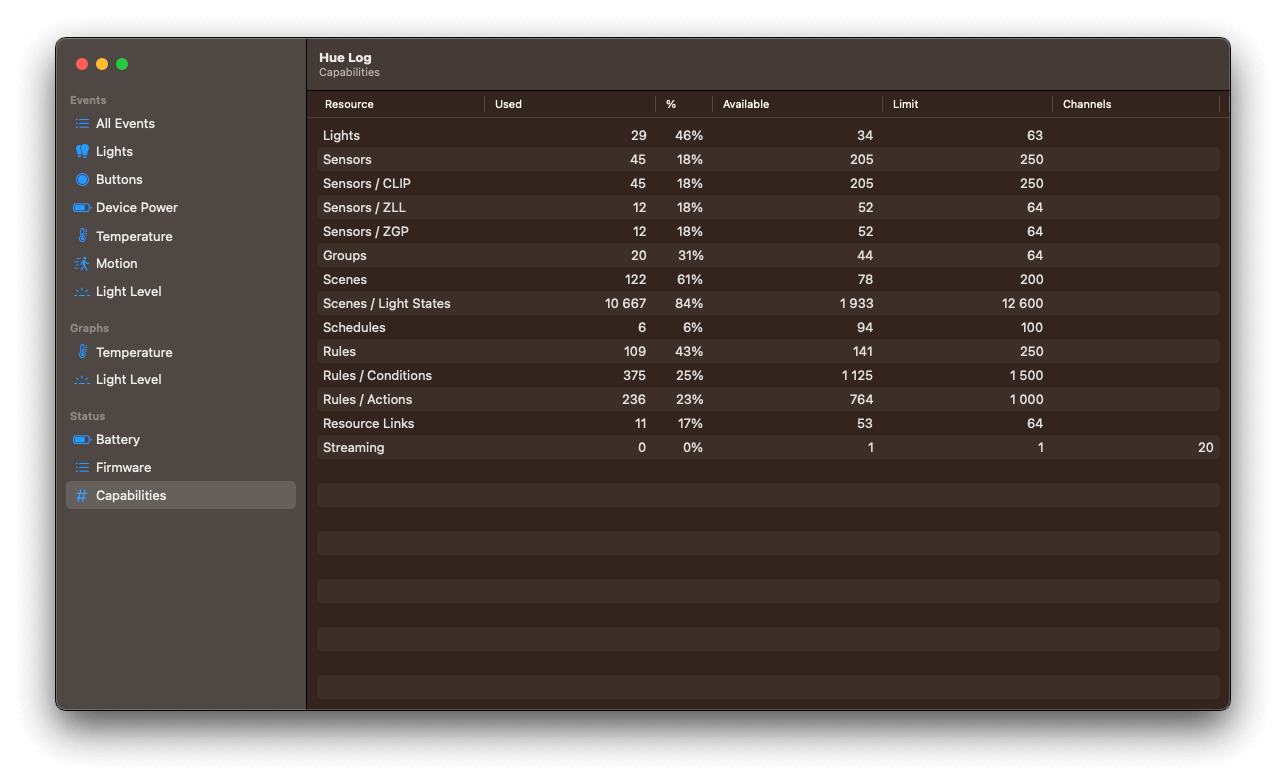1286x784 pixels.
Task: Click the Resource column header
Action: [348, 104]
